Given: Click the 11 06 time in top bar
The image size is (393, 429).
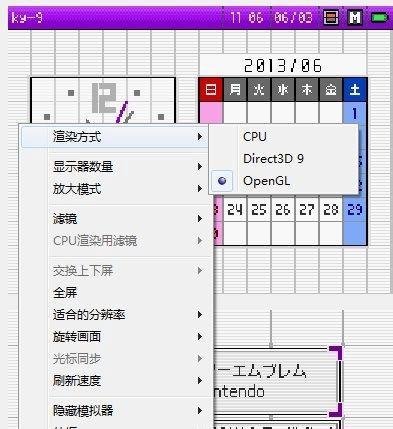Looking at the screenshot, I should [247, 17].
